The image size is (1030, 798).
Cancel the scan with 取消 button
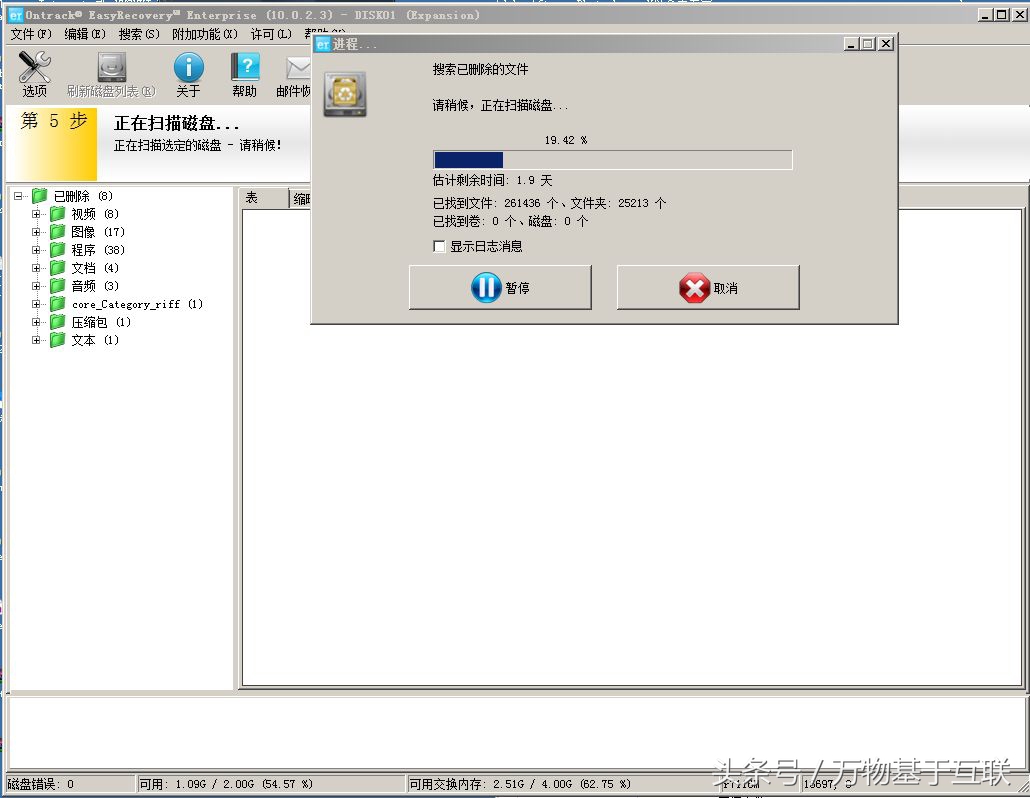click(708, 288)
